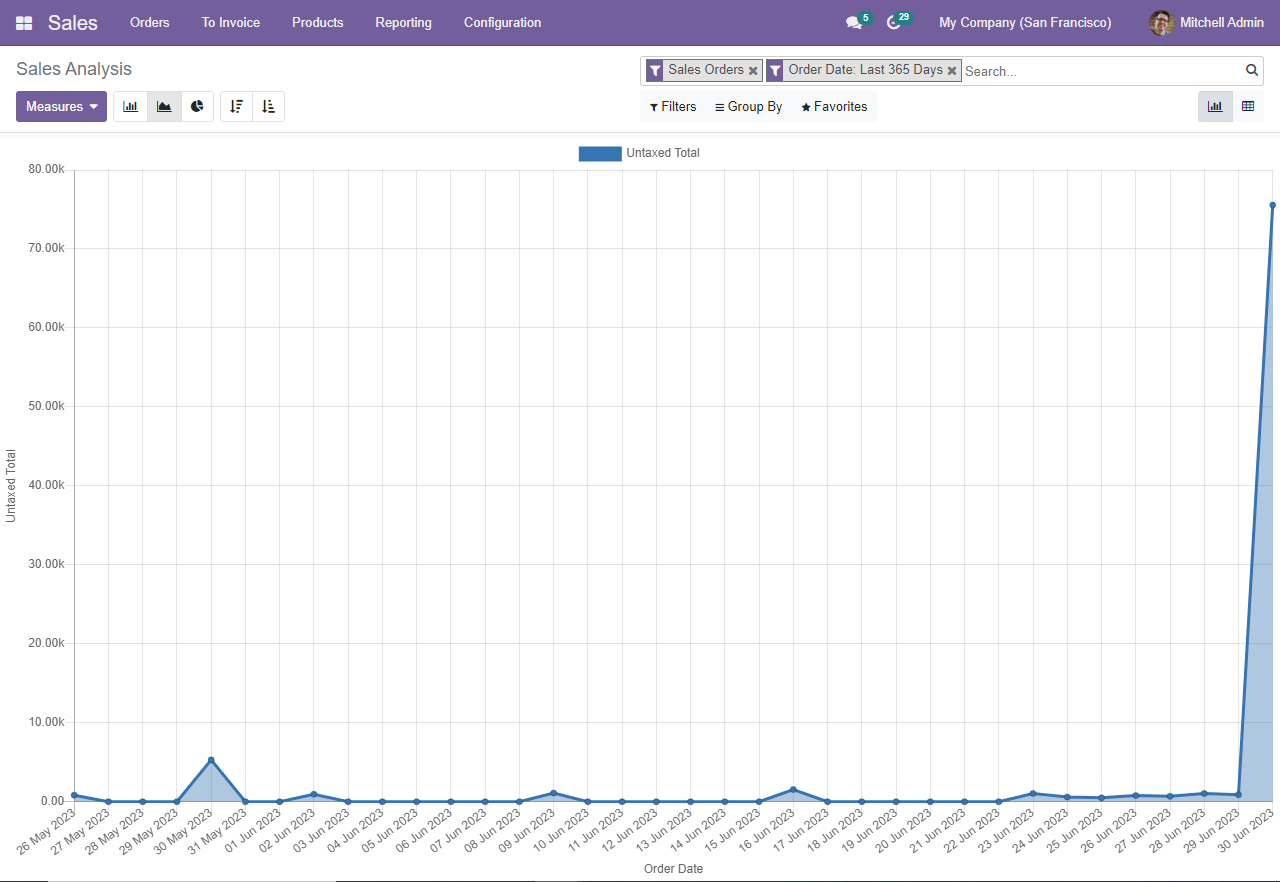Go to the Sales app home
This screenshot has height=882, width=1280.
pos(73,23)
